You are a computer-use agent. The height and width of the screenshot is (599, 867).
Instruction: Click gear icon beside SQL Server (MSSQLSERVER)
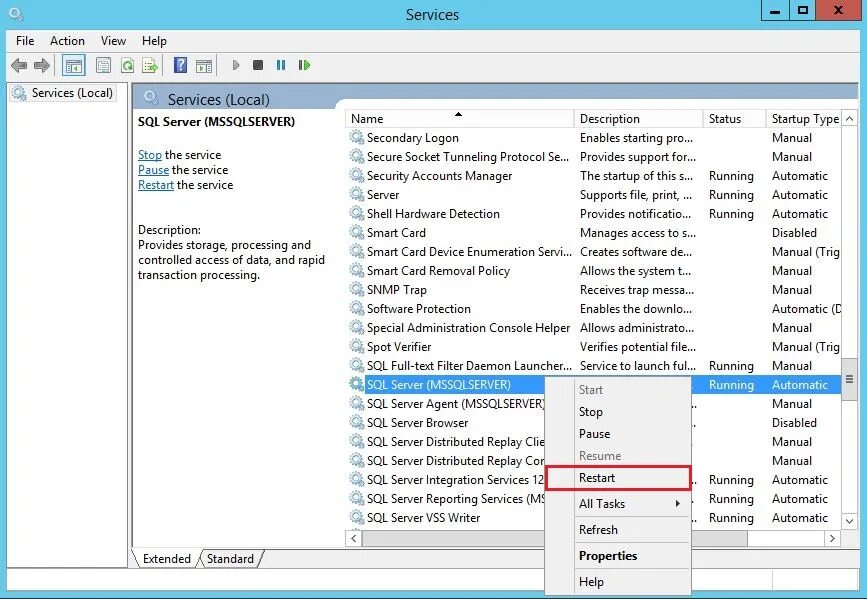tap(357, 384)
